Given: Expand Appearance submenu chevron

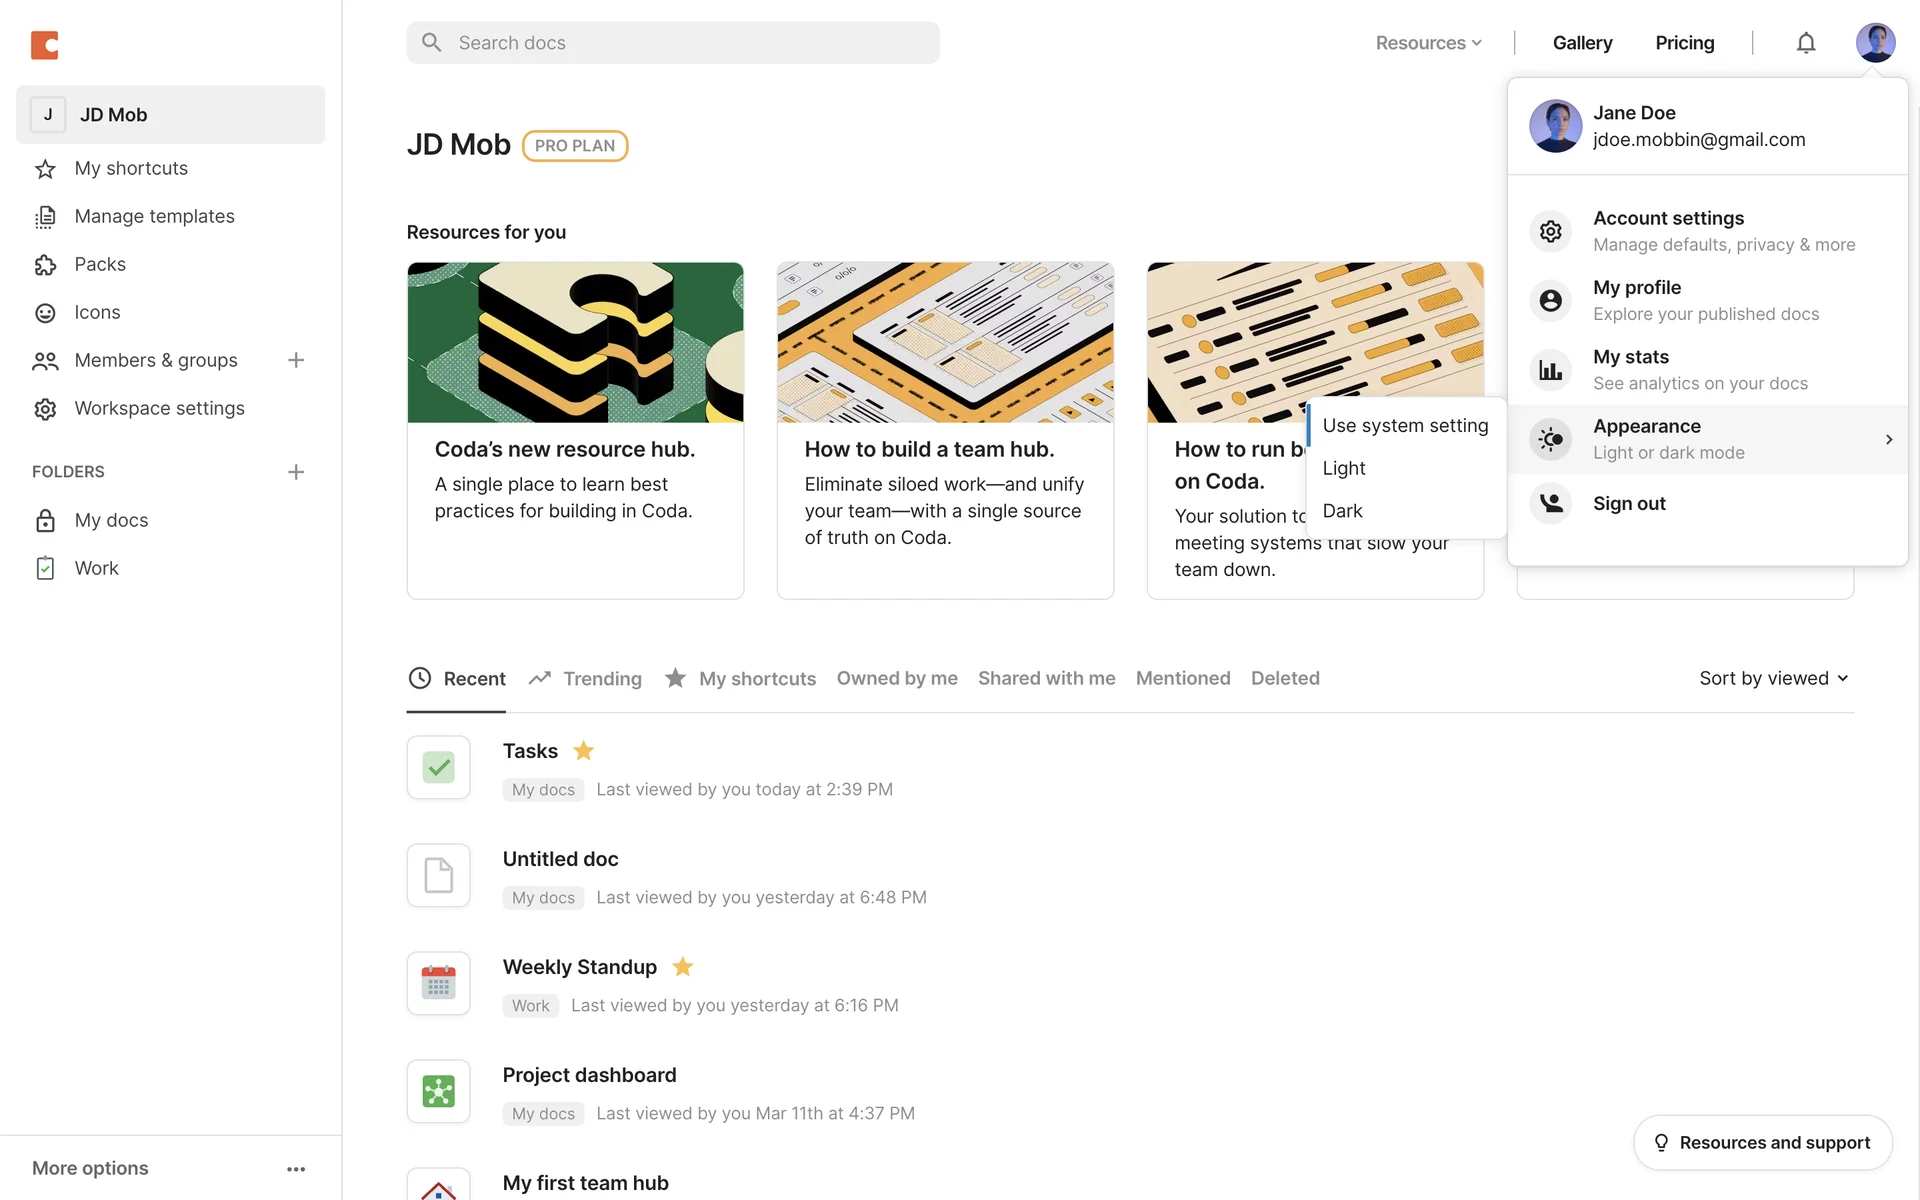Looking at the screenshot, I should [1888, 439].
